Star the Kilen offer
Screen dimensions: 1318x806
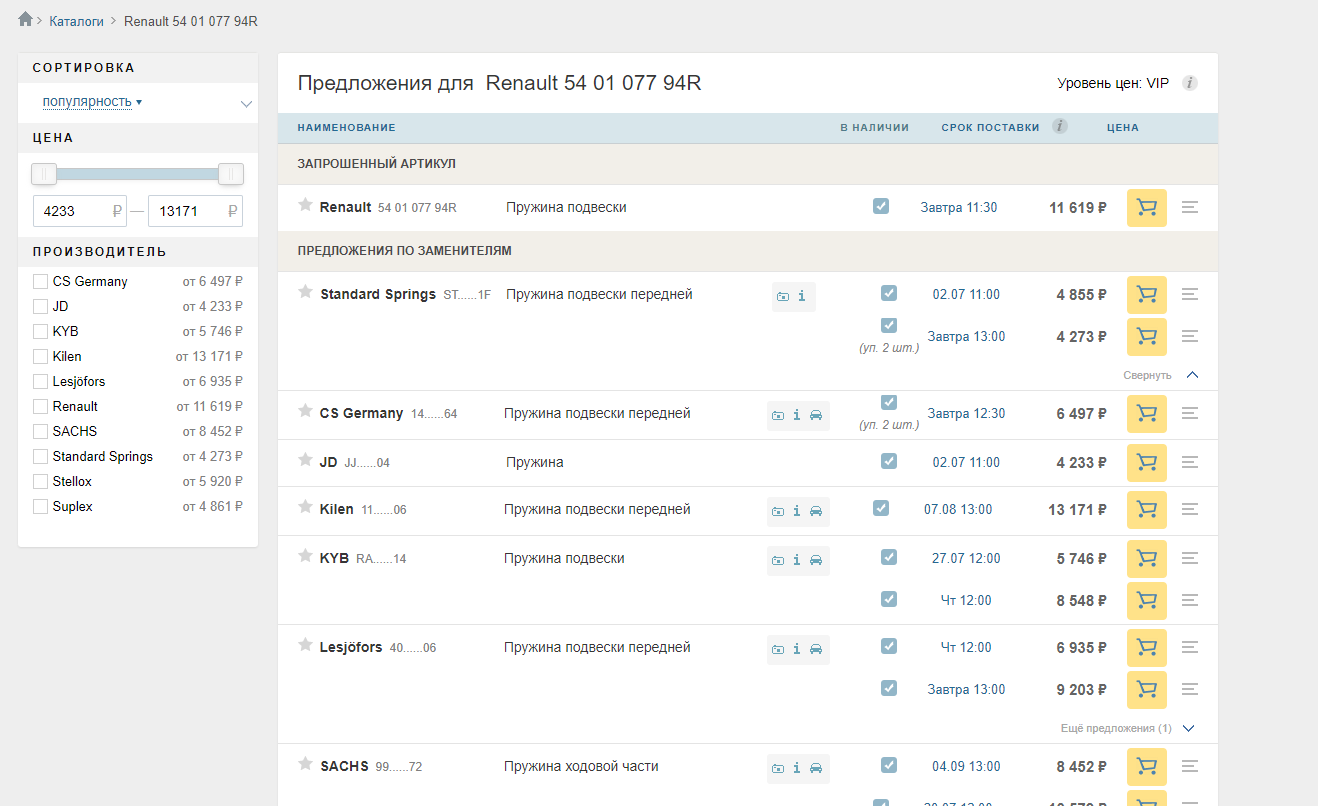coord(305,507)
